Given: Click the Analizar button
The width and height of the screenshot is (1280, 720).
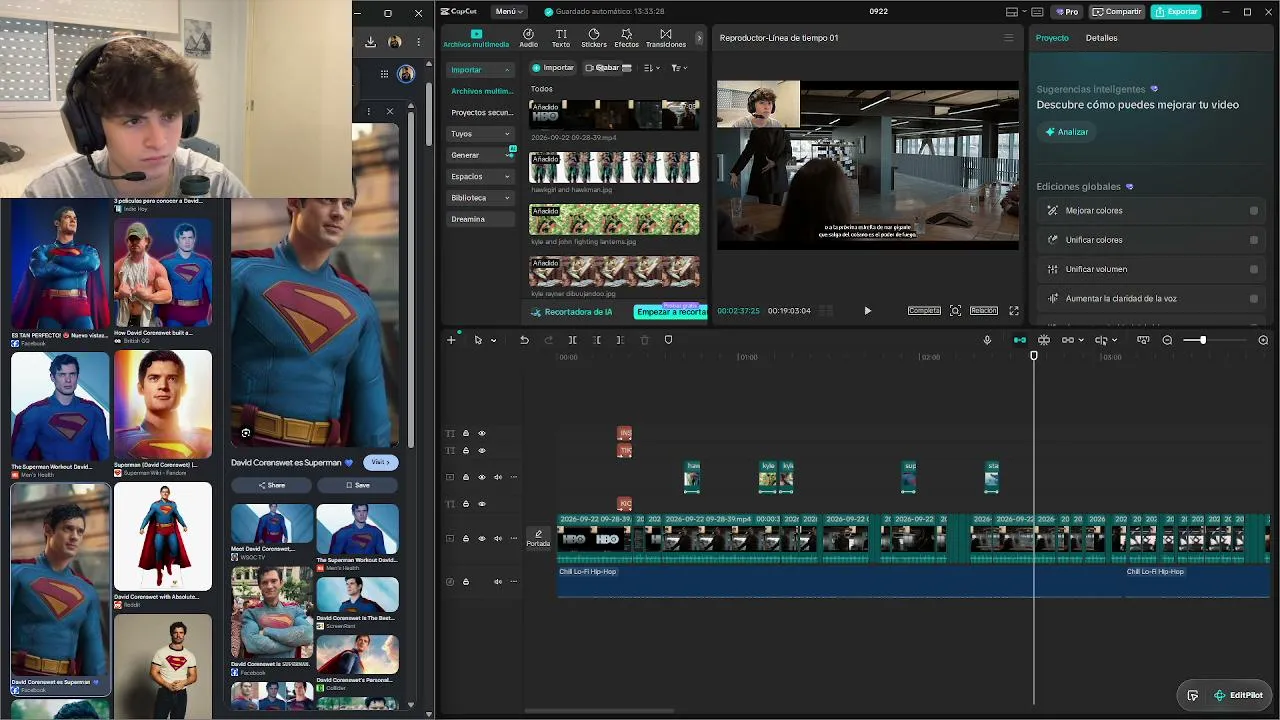Looking at the screenshot, I should [1067, 132].
